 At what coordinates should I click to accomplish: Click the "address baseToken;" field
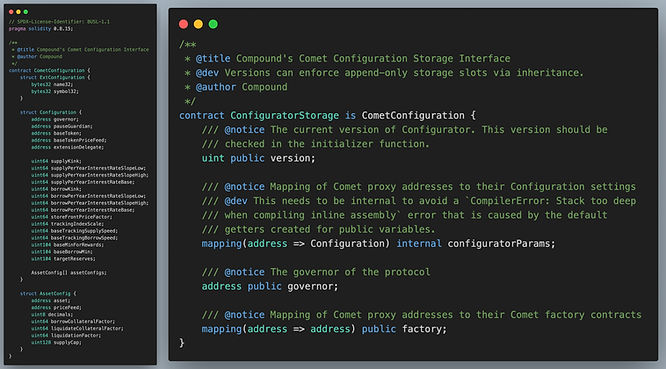pos(56,133)
